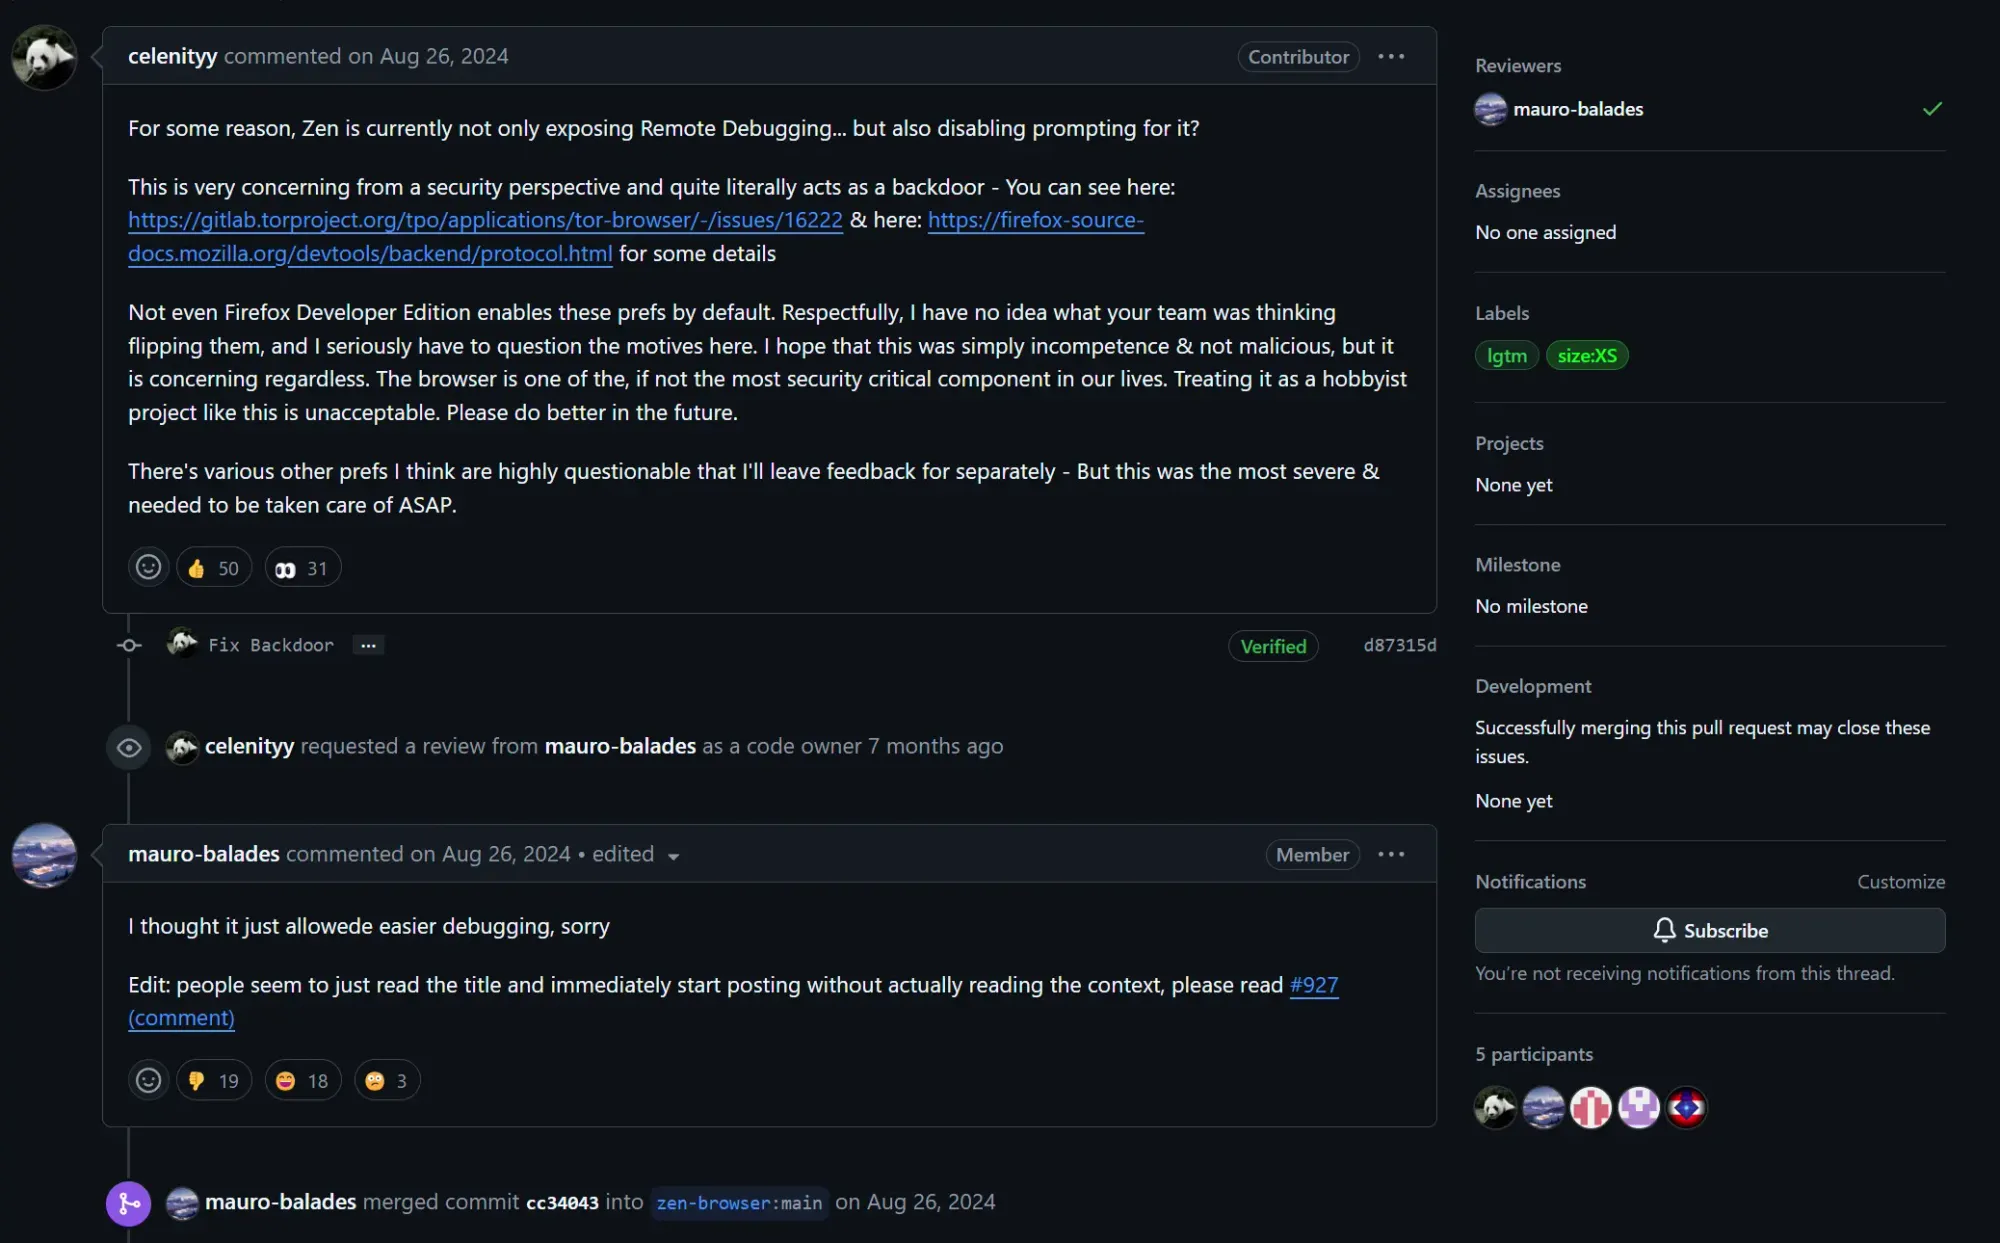Add reaction to celenityy's comment

(148, 568)
